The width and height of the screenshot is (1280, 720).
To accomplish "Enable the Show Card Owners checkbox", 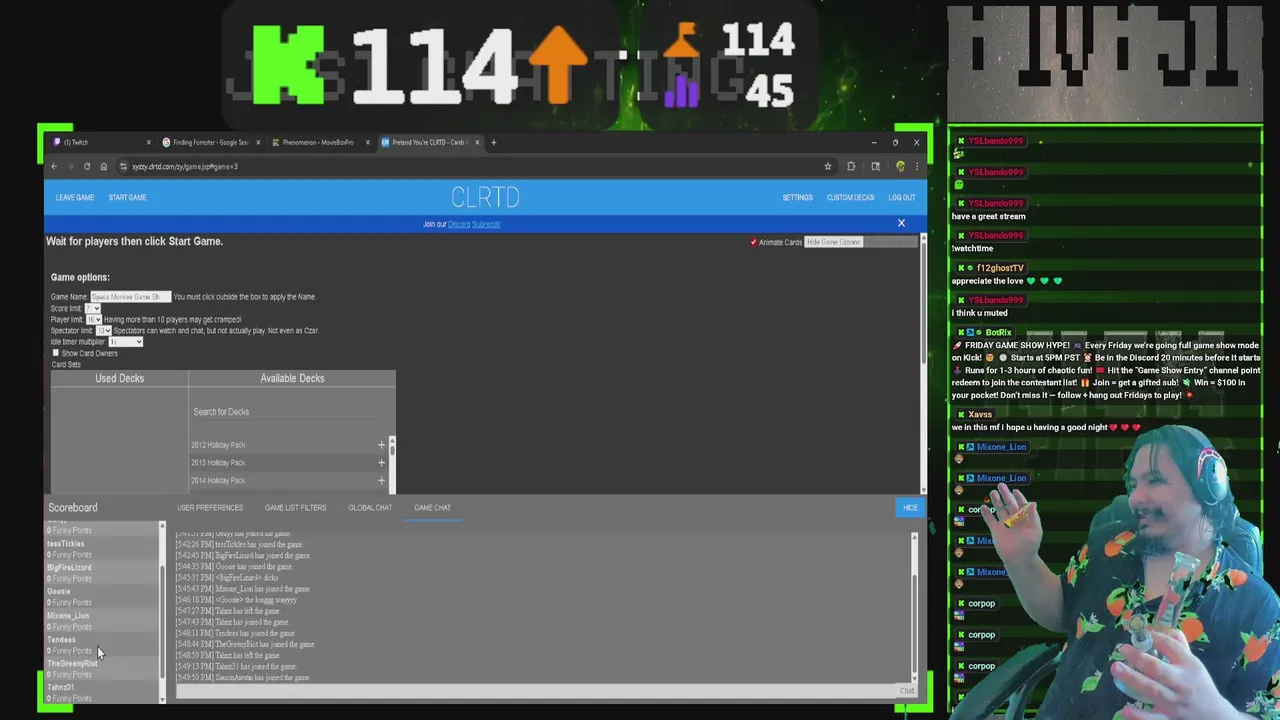I will tap(56, 353).
